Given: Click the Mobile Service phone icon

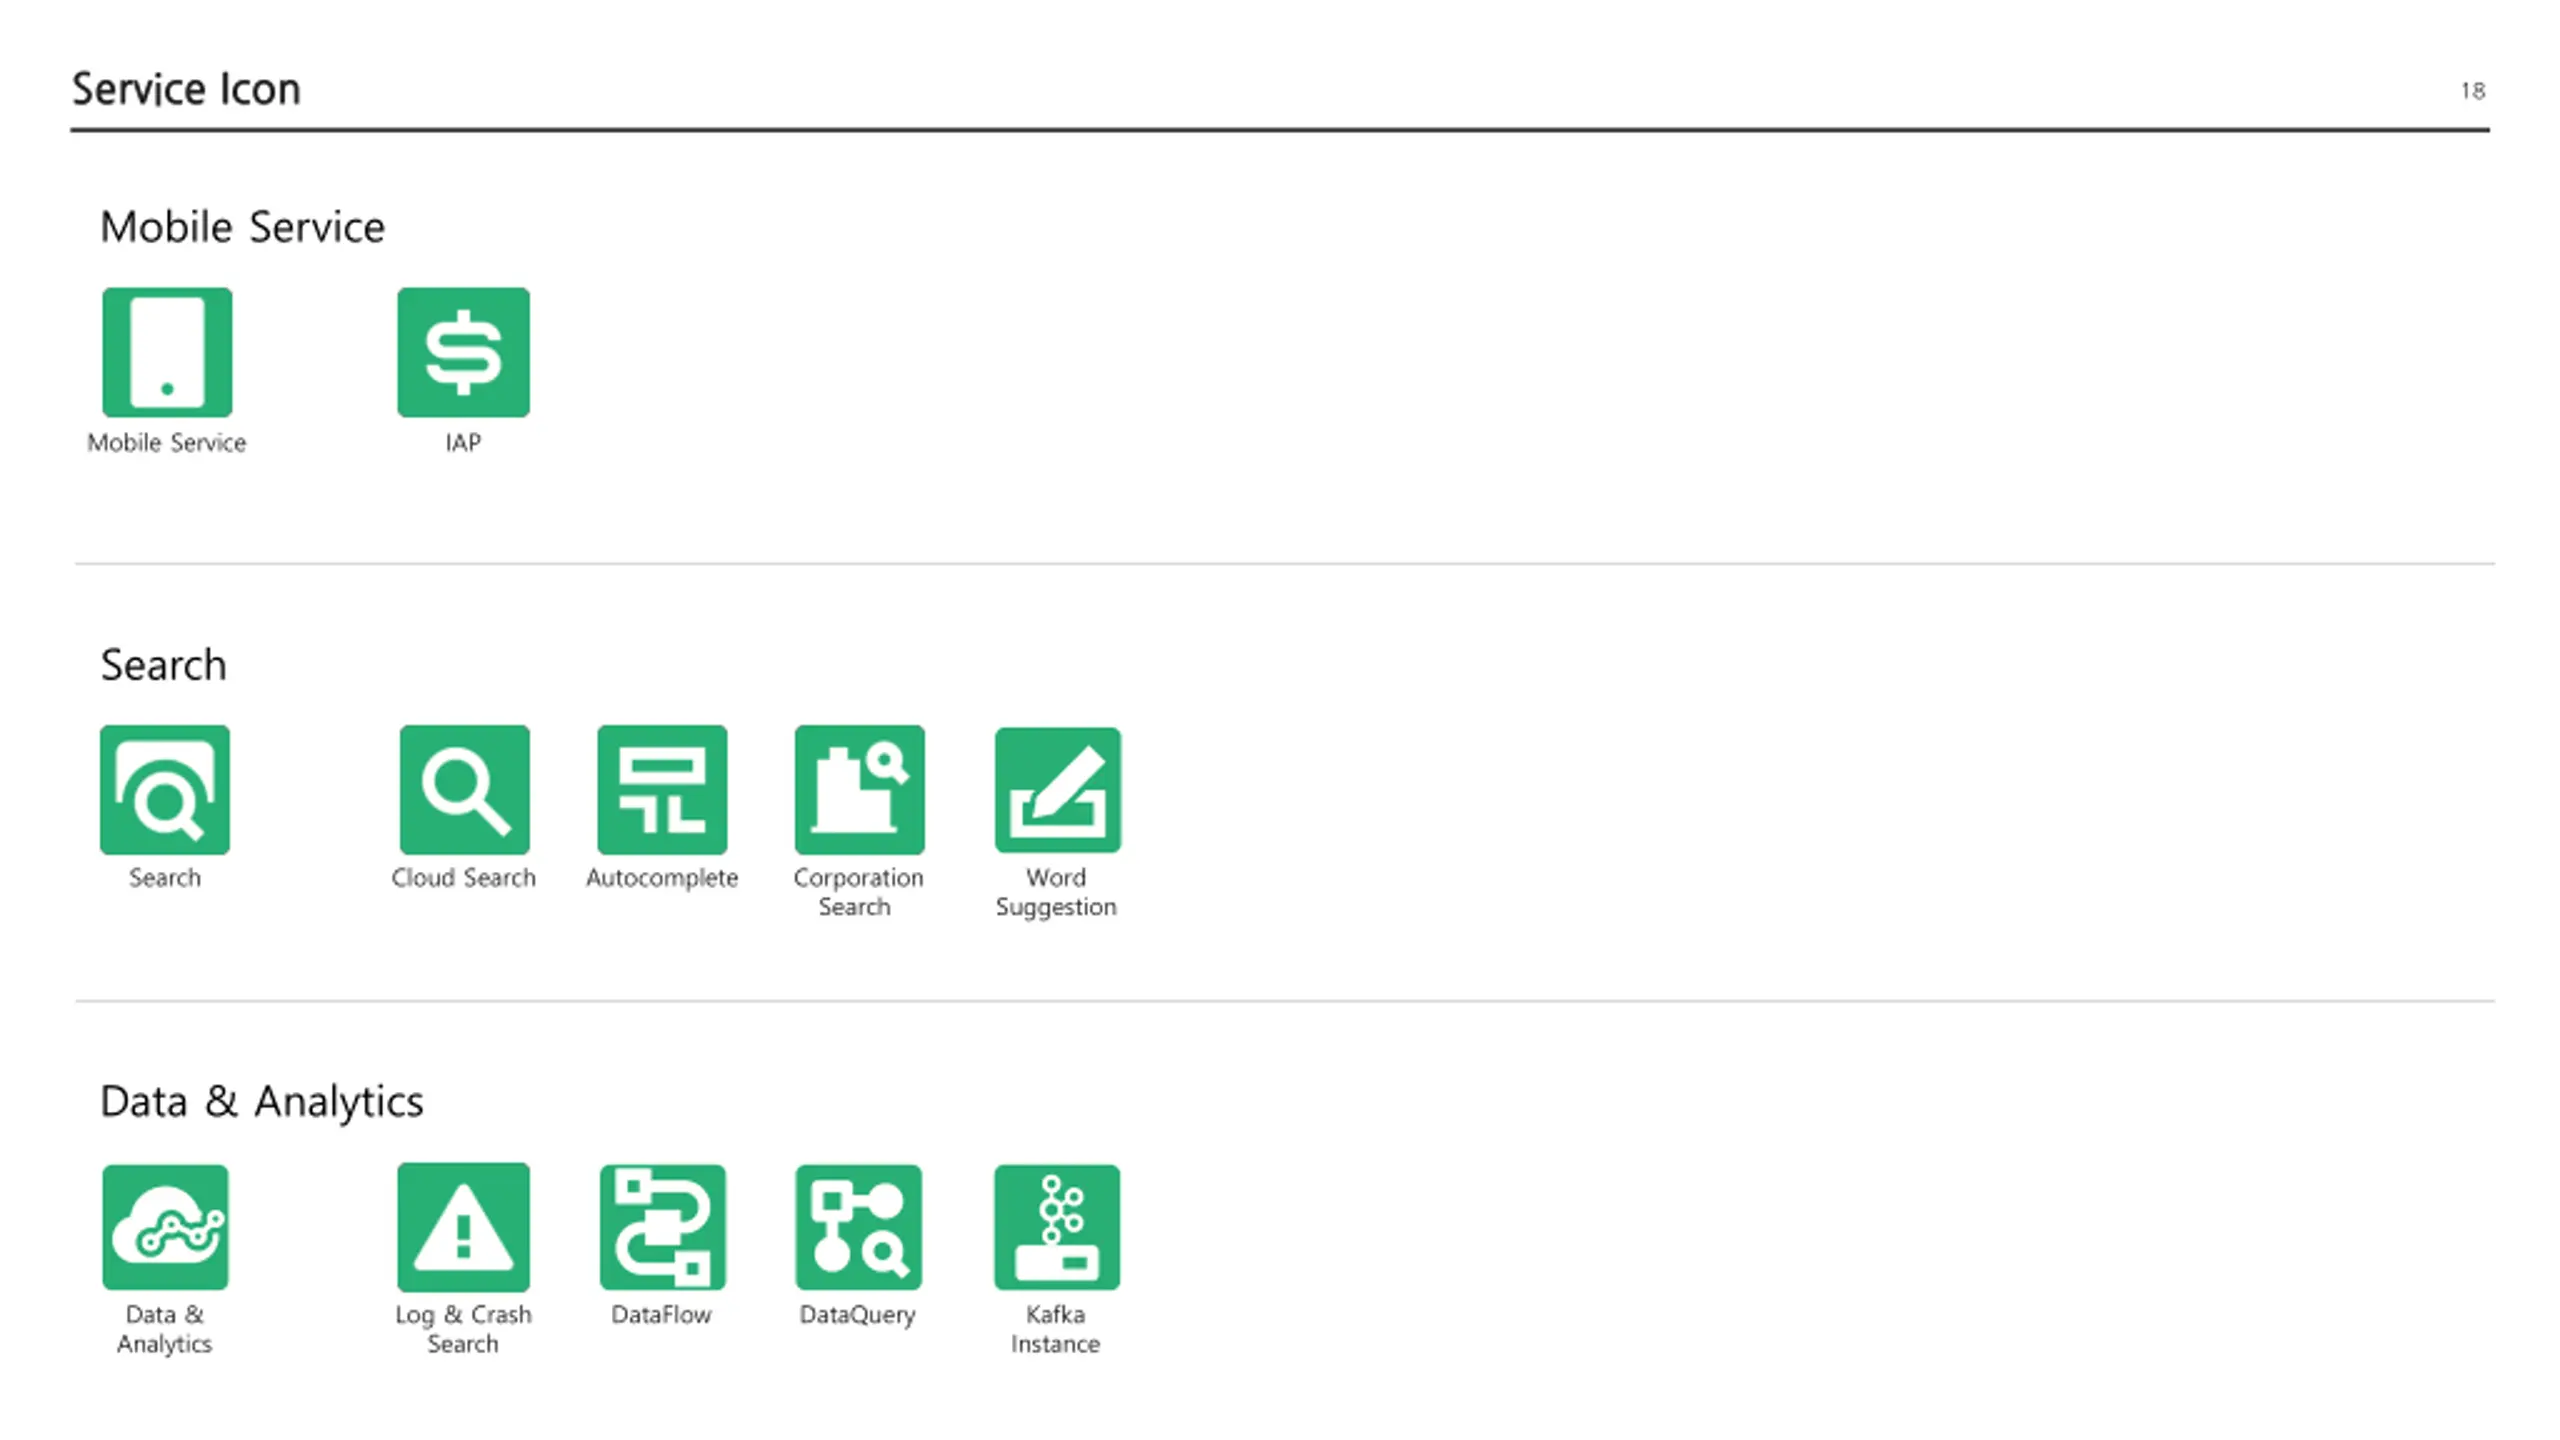Looking at the screenshot, I should [x=167, y=352].
